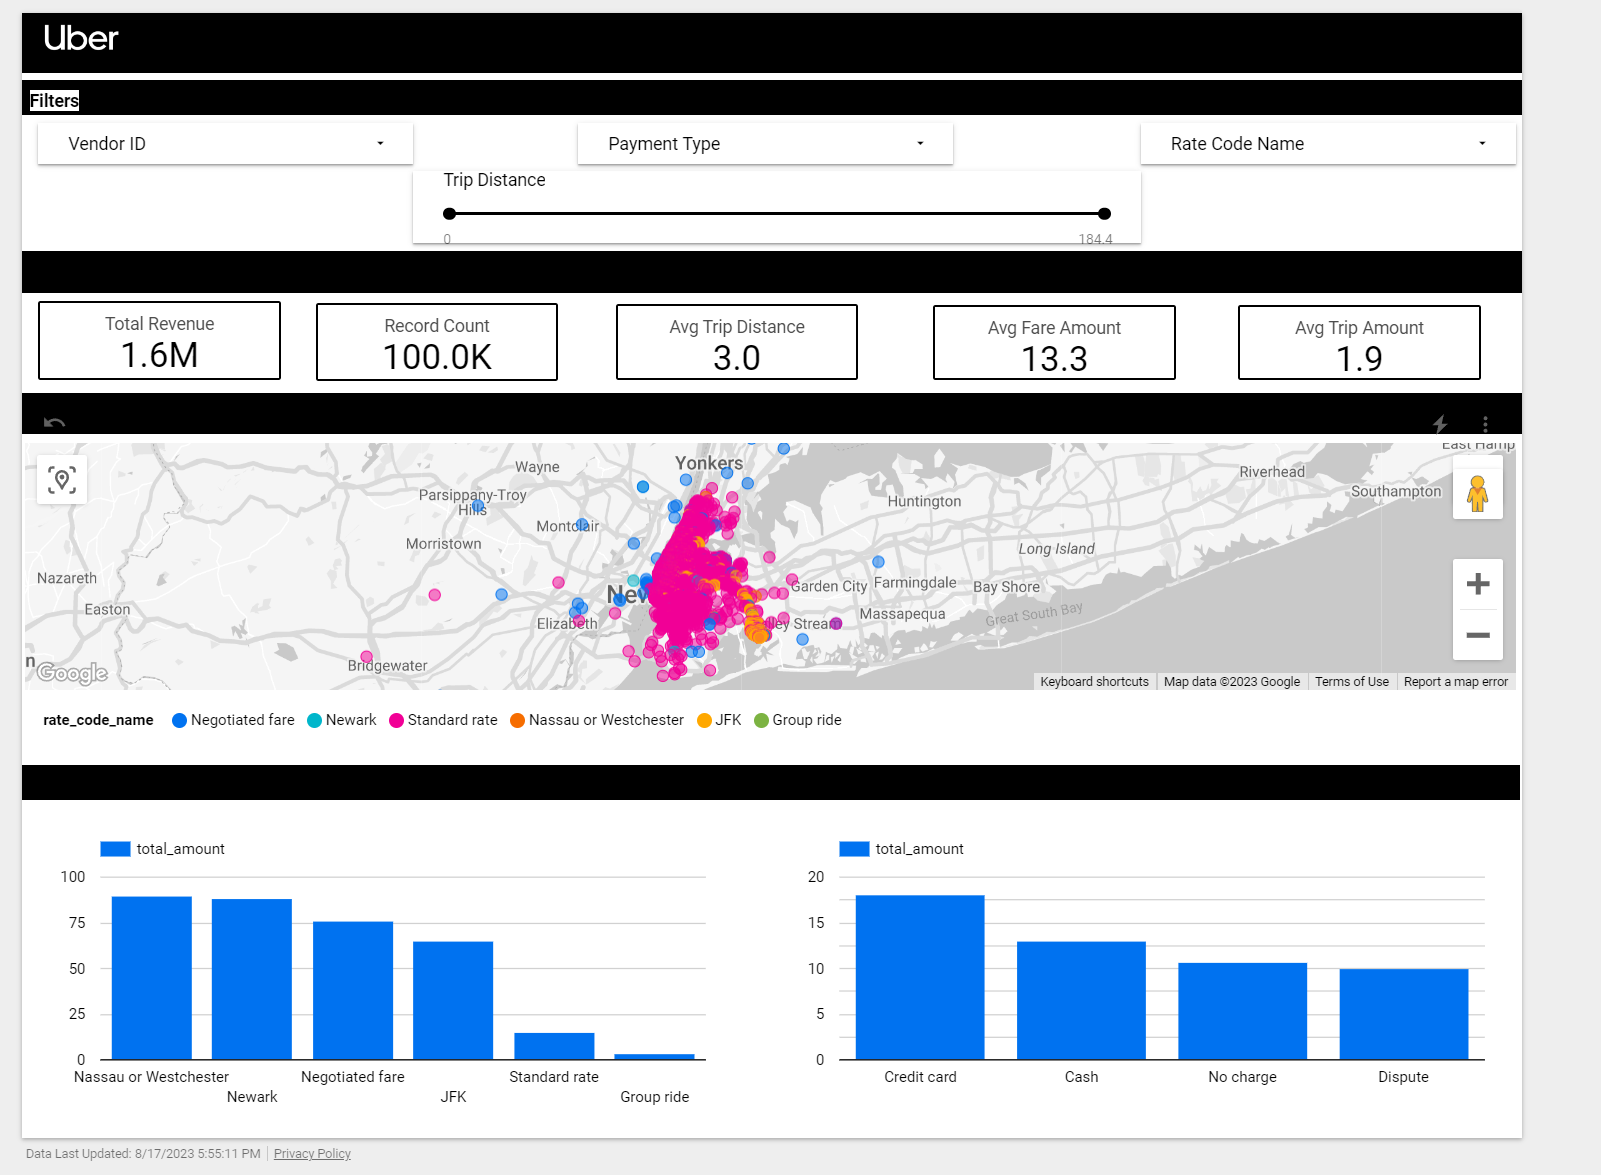Open the Rate Code Name dropdown
1601x1175 pixels.
[1328, 144]
